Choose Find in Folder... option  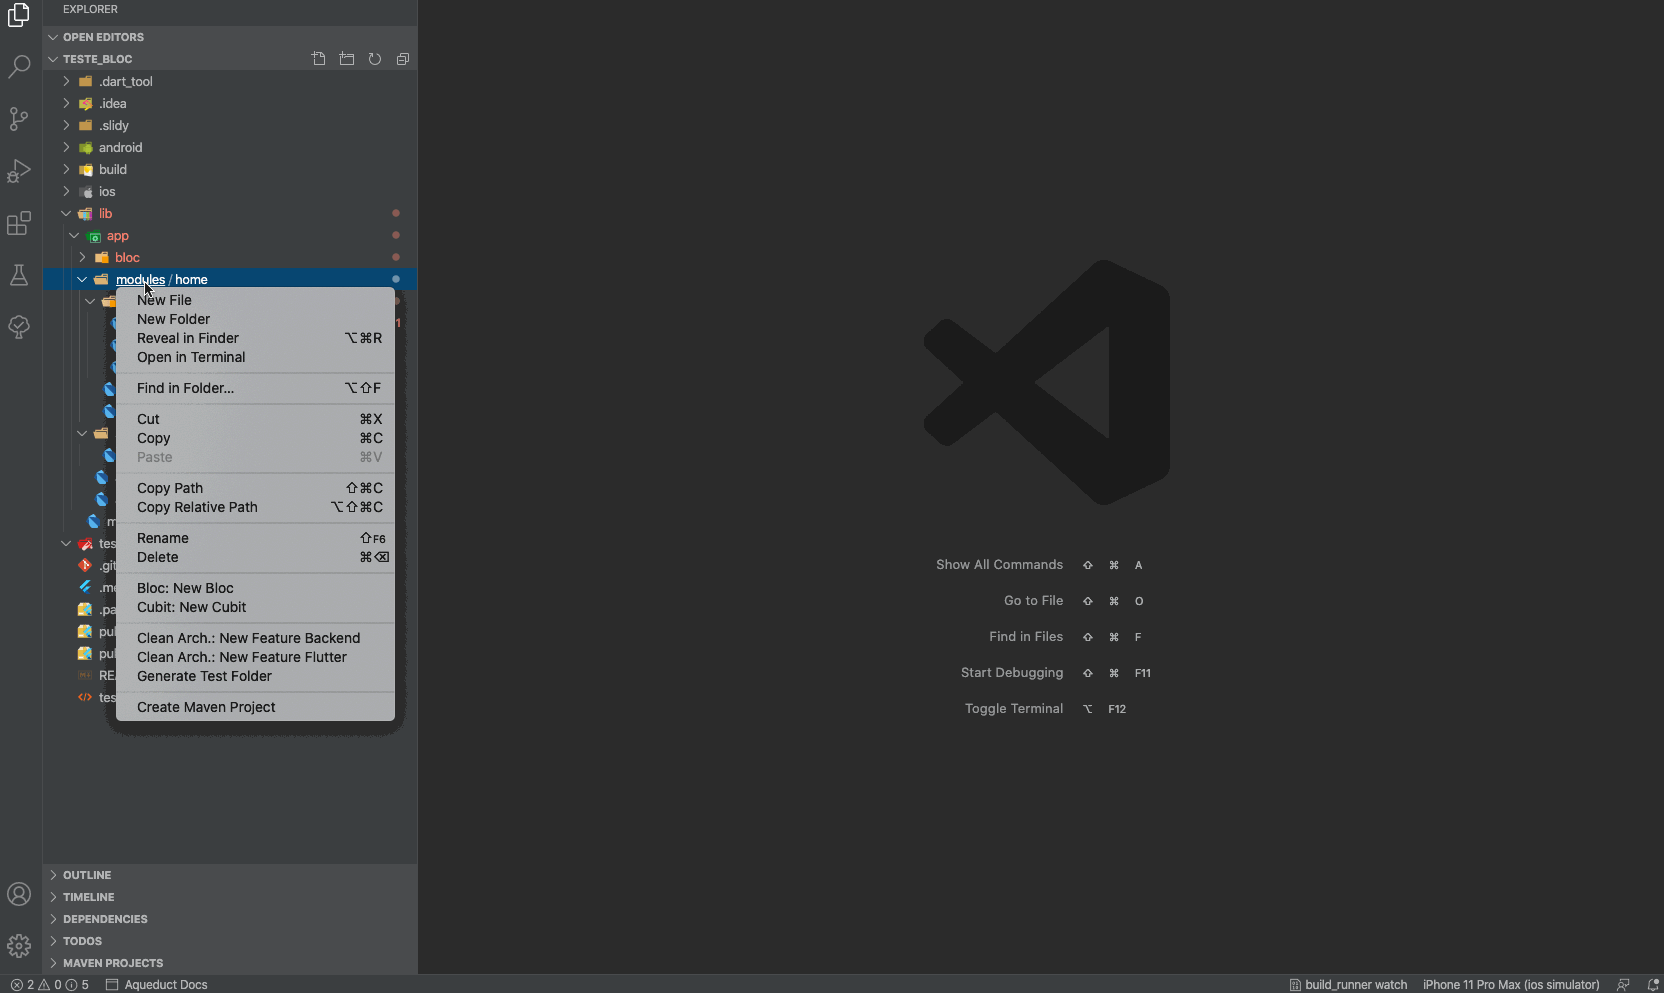255,388
